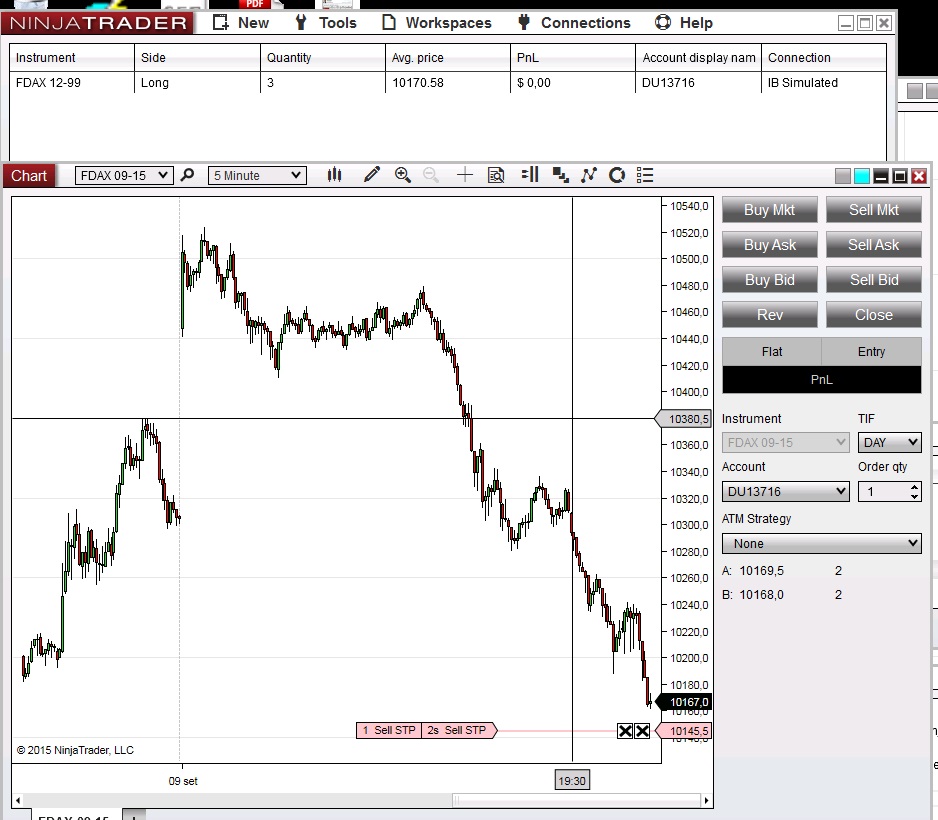Image resolution: width=938 pixels, height=820 pixels.
Task: Expand the chart instrument selector FDAX 09-15
Action: click(x=124, y=175)
